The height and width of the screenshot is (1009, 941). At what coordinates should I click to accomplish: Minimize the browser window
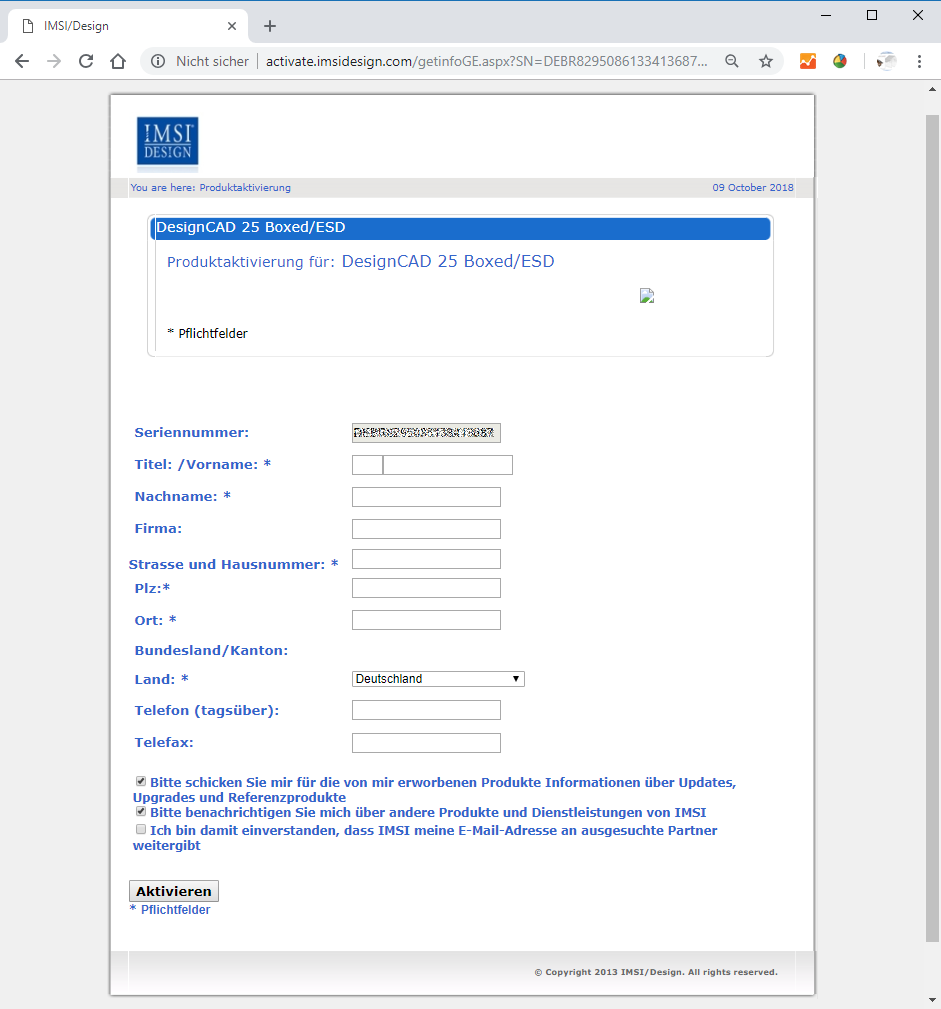tap(826, 15)
